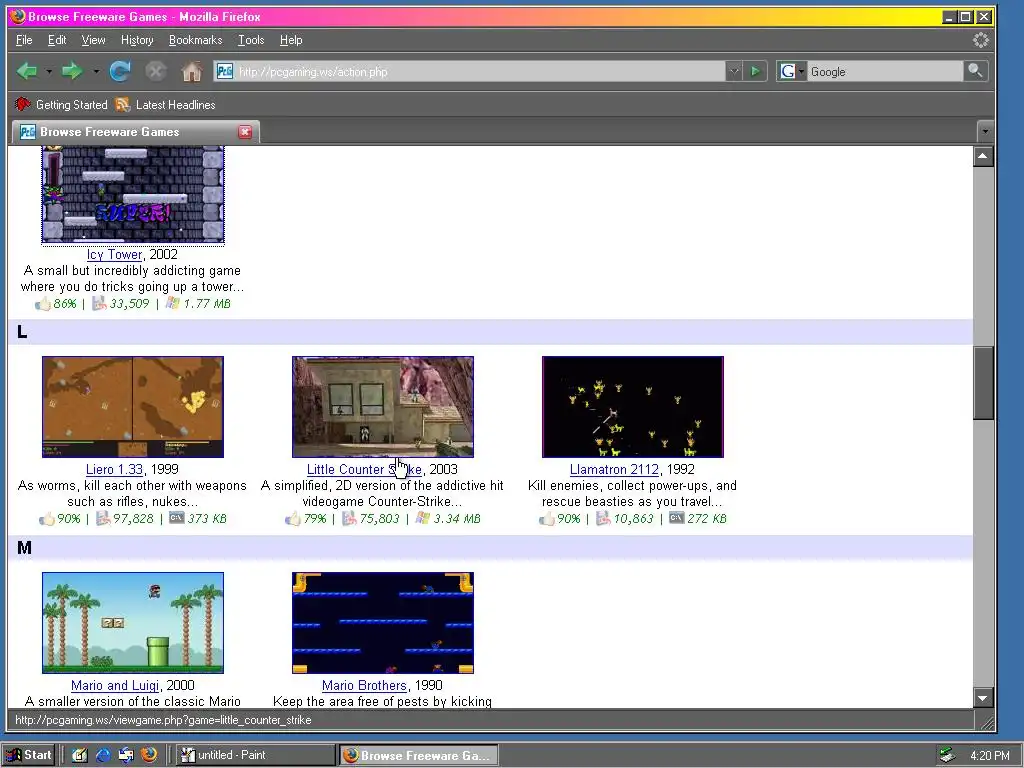Open the Forward button history dropdown

[x=96, y=71]
